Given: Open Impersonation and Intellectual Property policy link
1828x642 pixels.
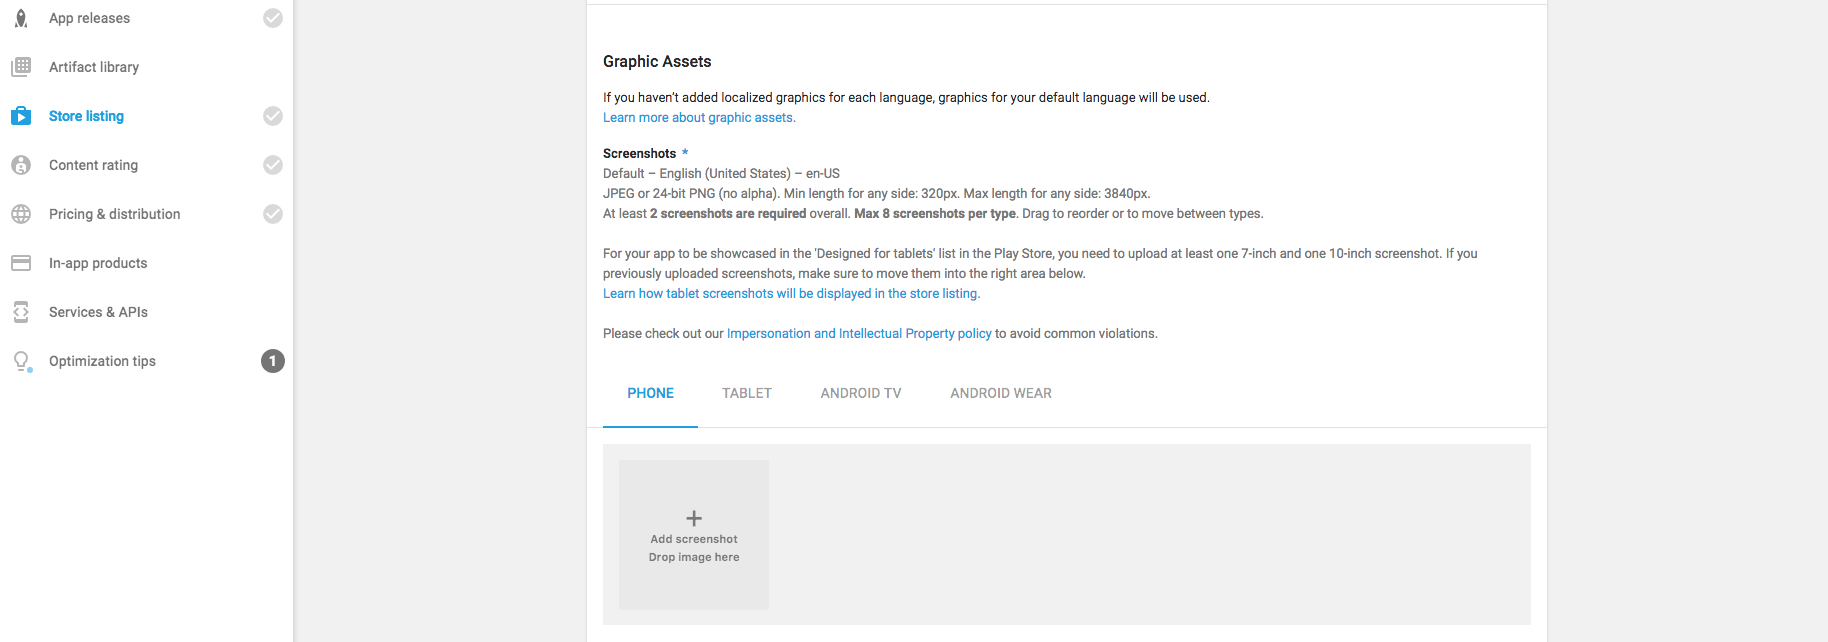Looking at the screenshot, I should tap(859, 333).
